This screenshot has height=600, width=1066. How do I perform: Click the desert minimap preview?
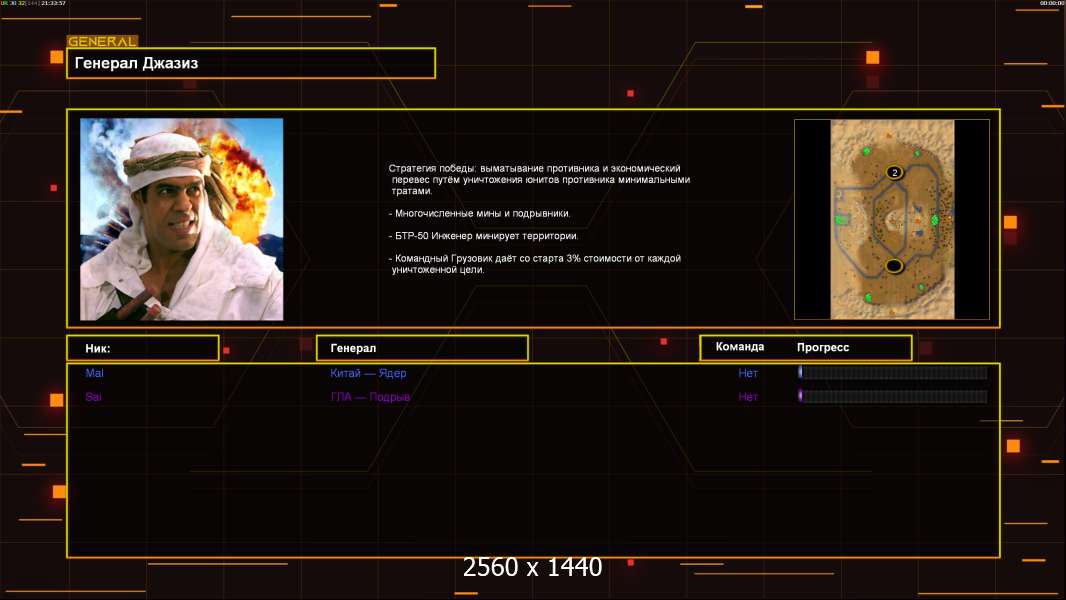point(892,219)
